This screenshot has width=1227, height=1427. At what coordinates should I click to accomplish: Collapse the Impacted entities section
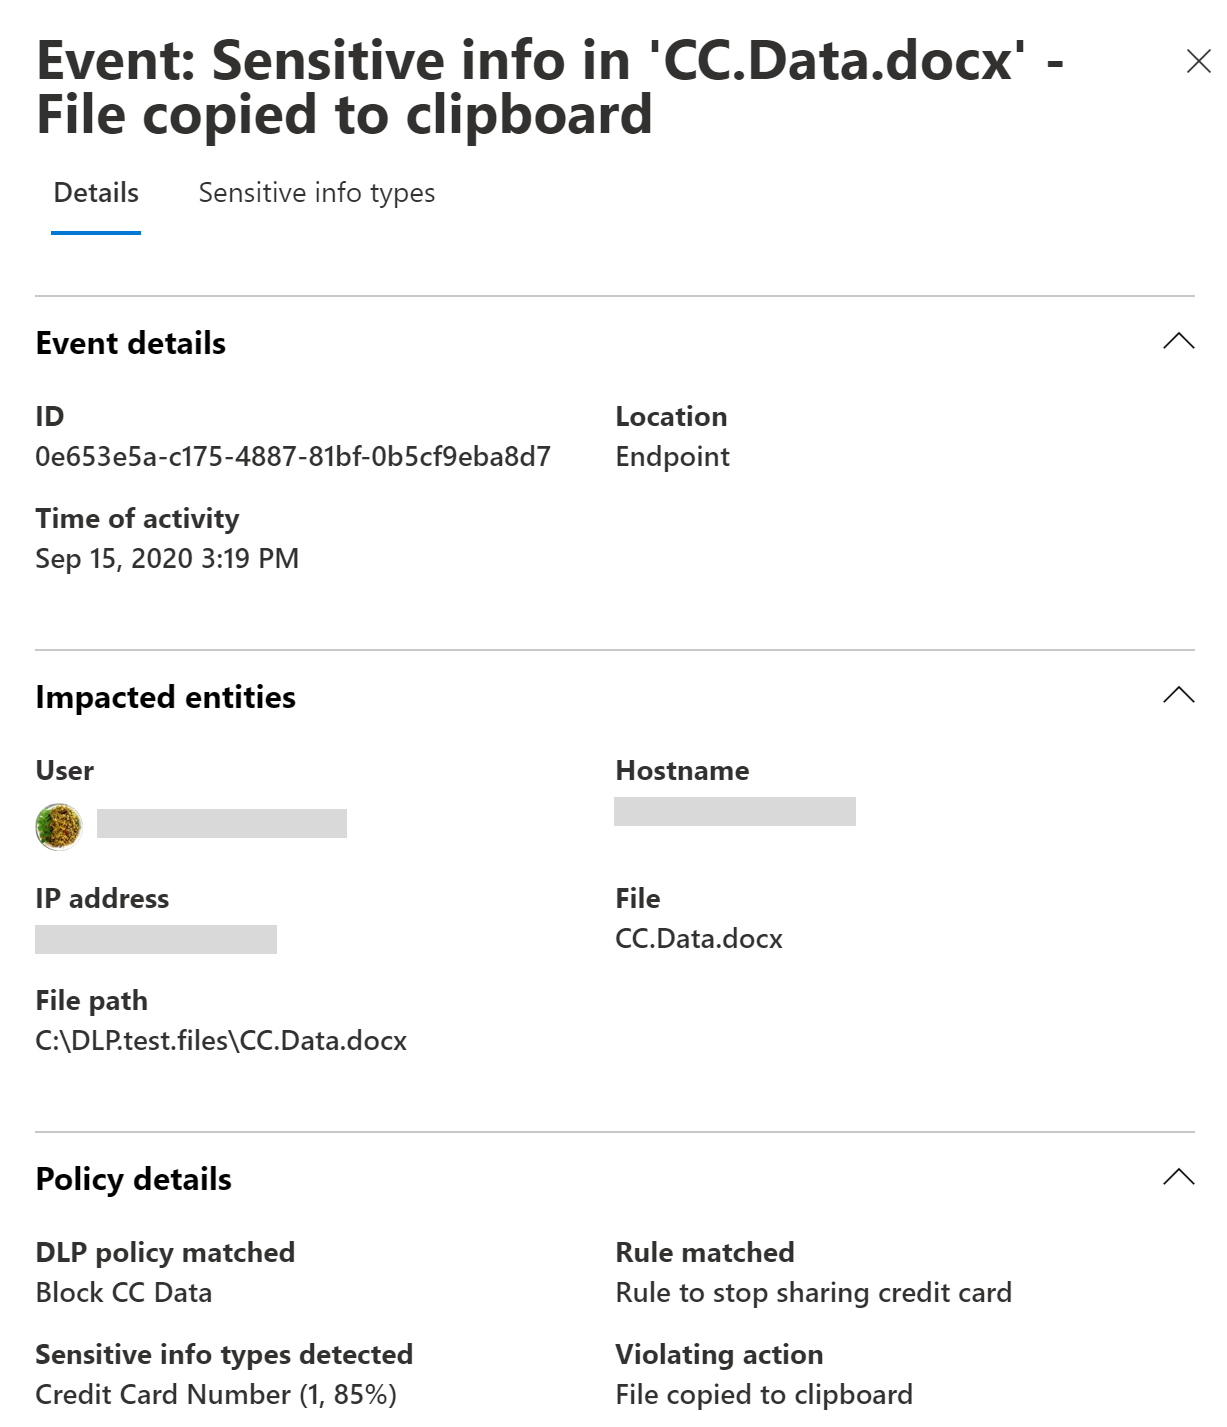pos(1179,695)
